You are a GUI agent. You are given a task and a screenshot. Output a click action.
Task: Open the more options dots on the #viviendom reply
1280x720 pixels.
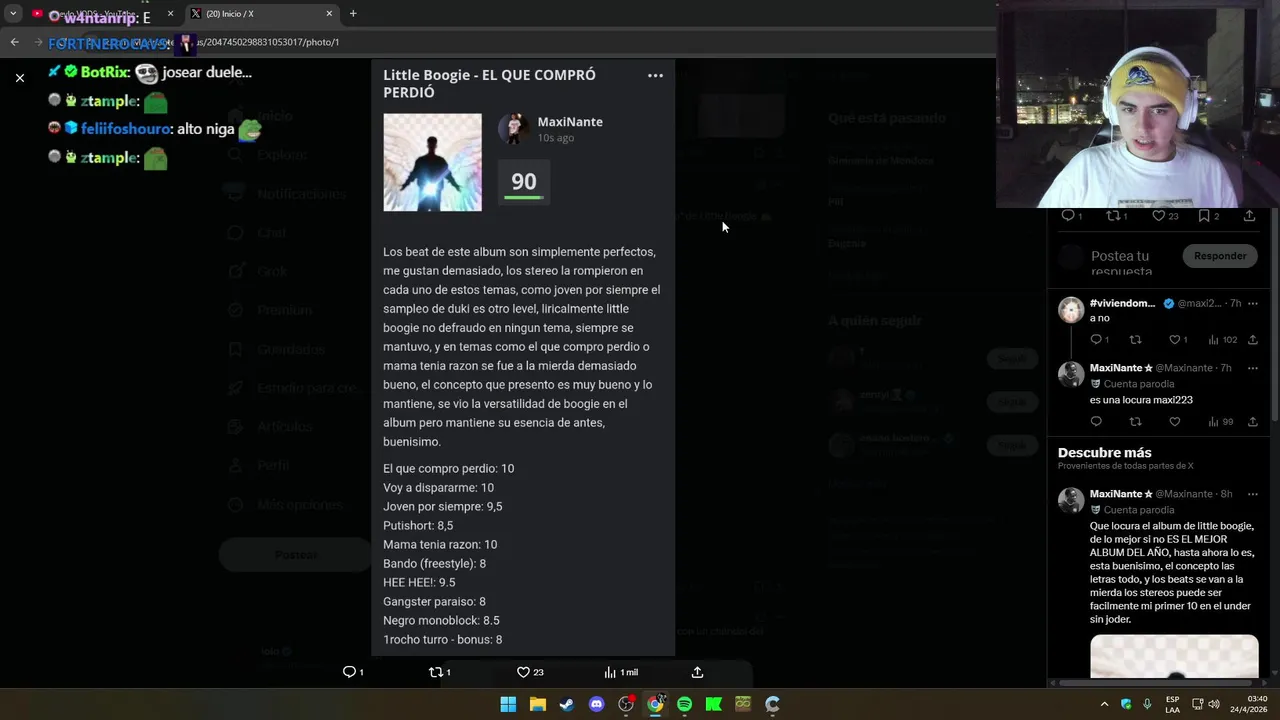click(1252, 303)
